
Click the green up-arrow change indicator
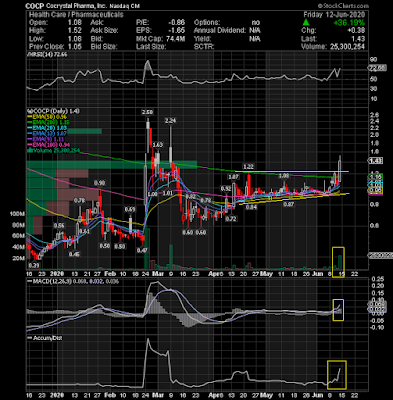pos(306,23)
